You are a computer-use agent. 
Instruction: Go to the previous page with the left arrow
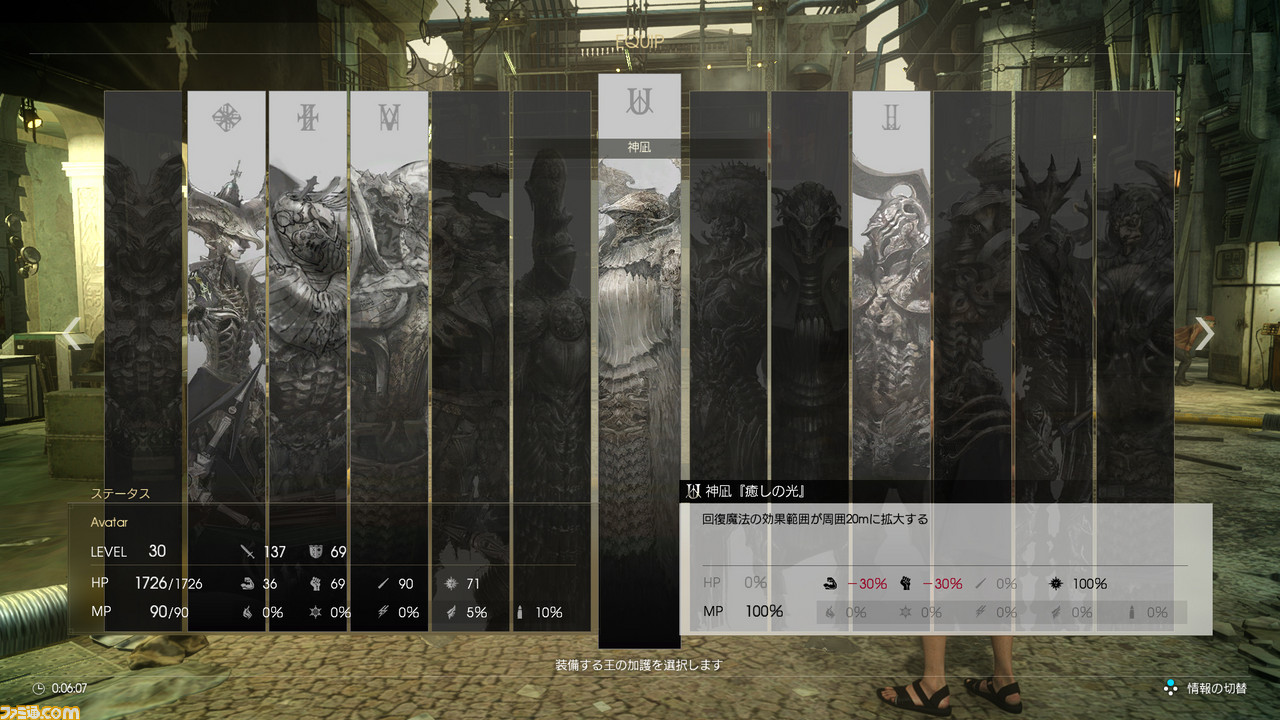pos(73,334)
